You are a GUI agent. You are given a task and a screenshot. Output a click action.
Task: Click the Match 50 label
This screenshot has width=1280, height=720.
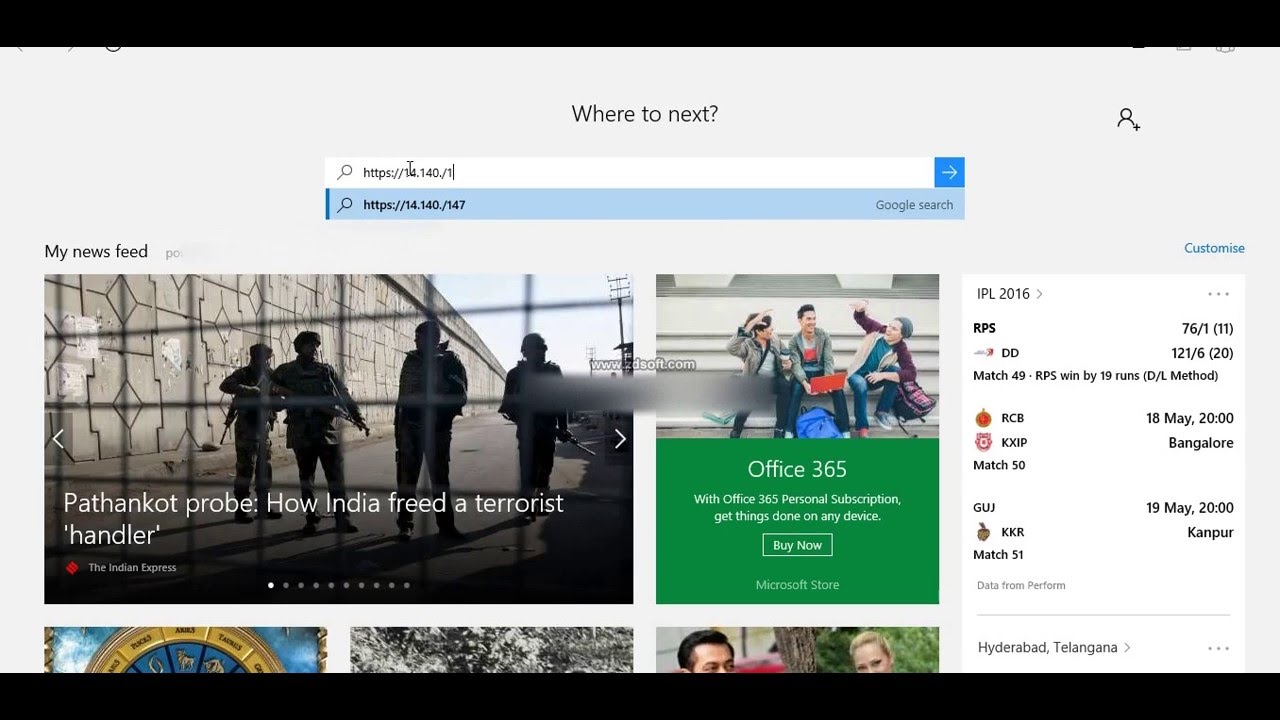click(x=999, y=465)
